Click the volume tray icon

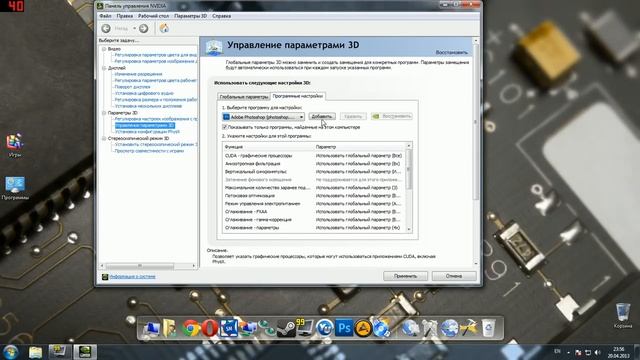[x=597, y=352]
